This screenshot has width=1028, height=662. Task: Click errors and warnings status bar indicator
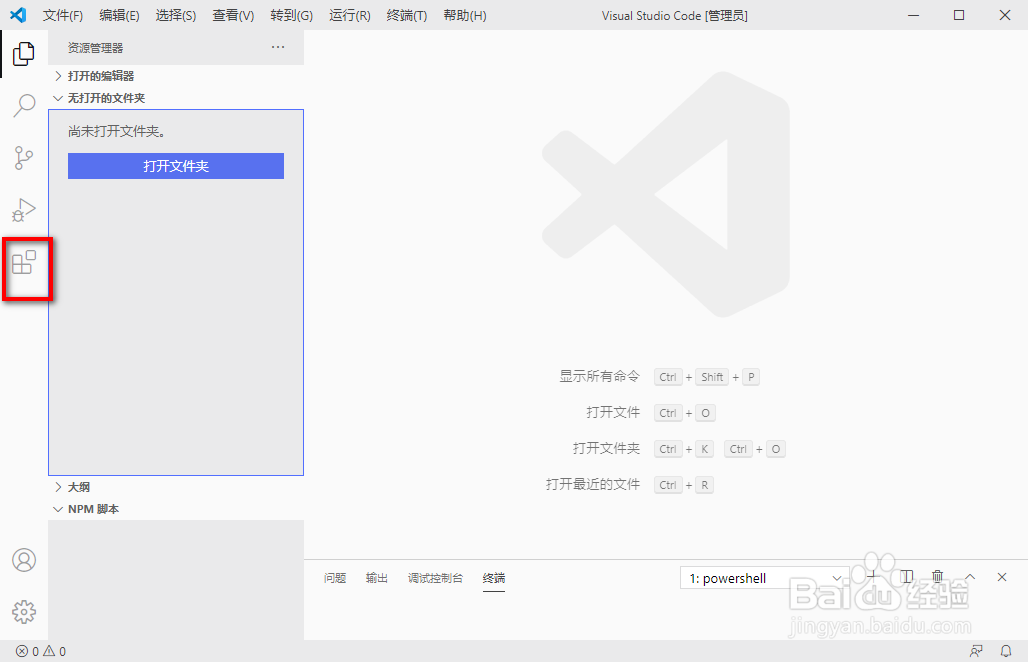tap(41, 652)
